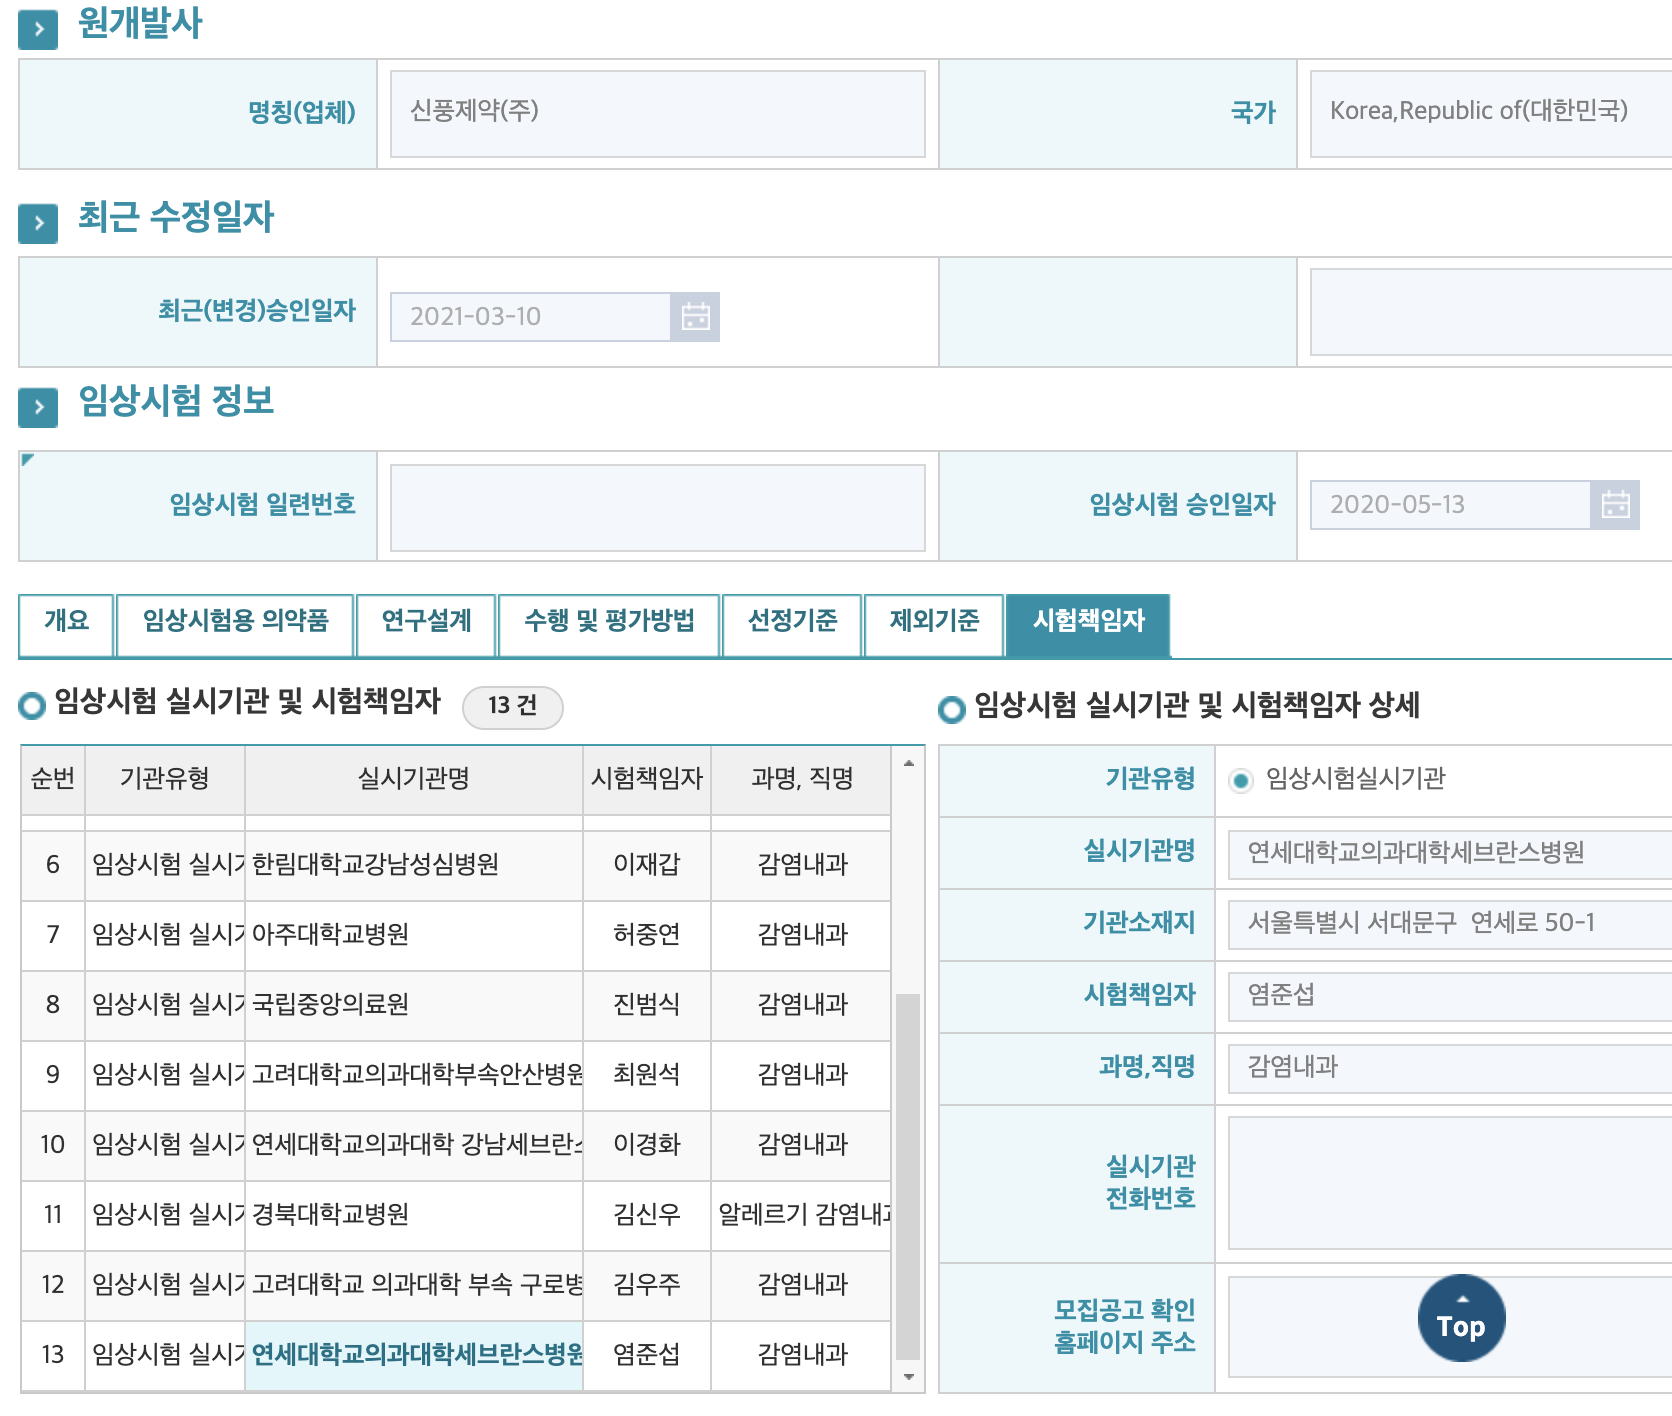Click the bullet icon next to 임상시험 실시기관 및 시험책임자
The image size is (1672, 1416).
click(x=31, y=706)
